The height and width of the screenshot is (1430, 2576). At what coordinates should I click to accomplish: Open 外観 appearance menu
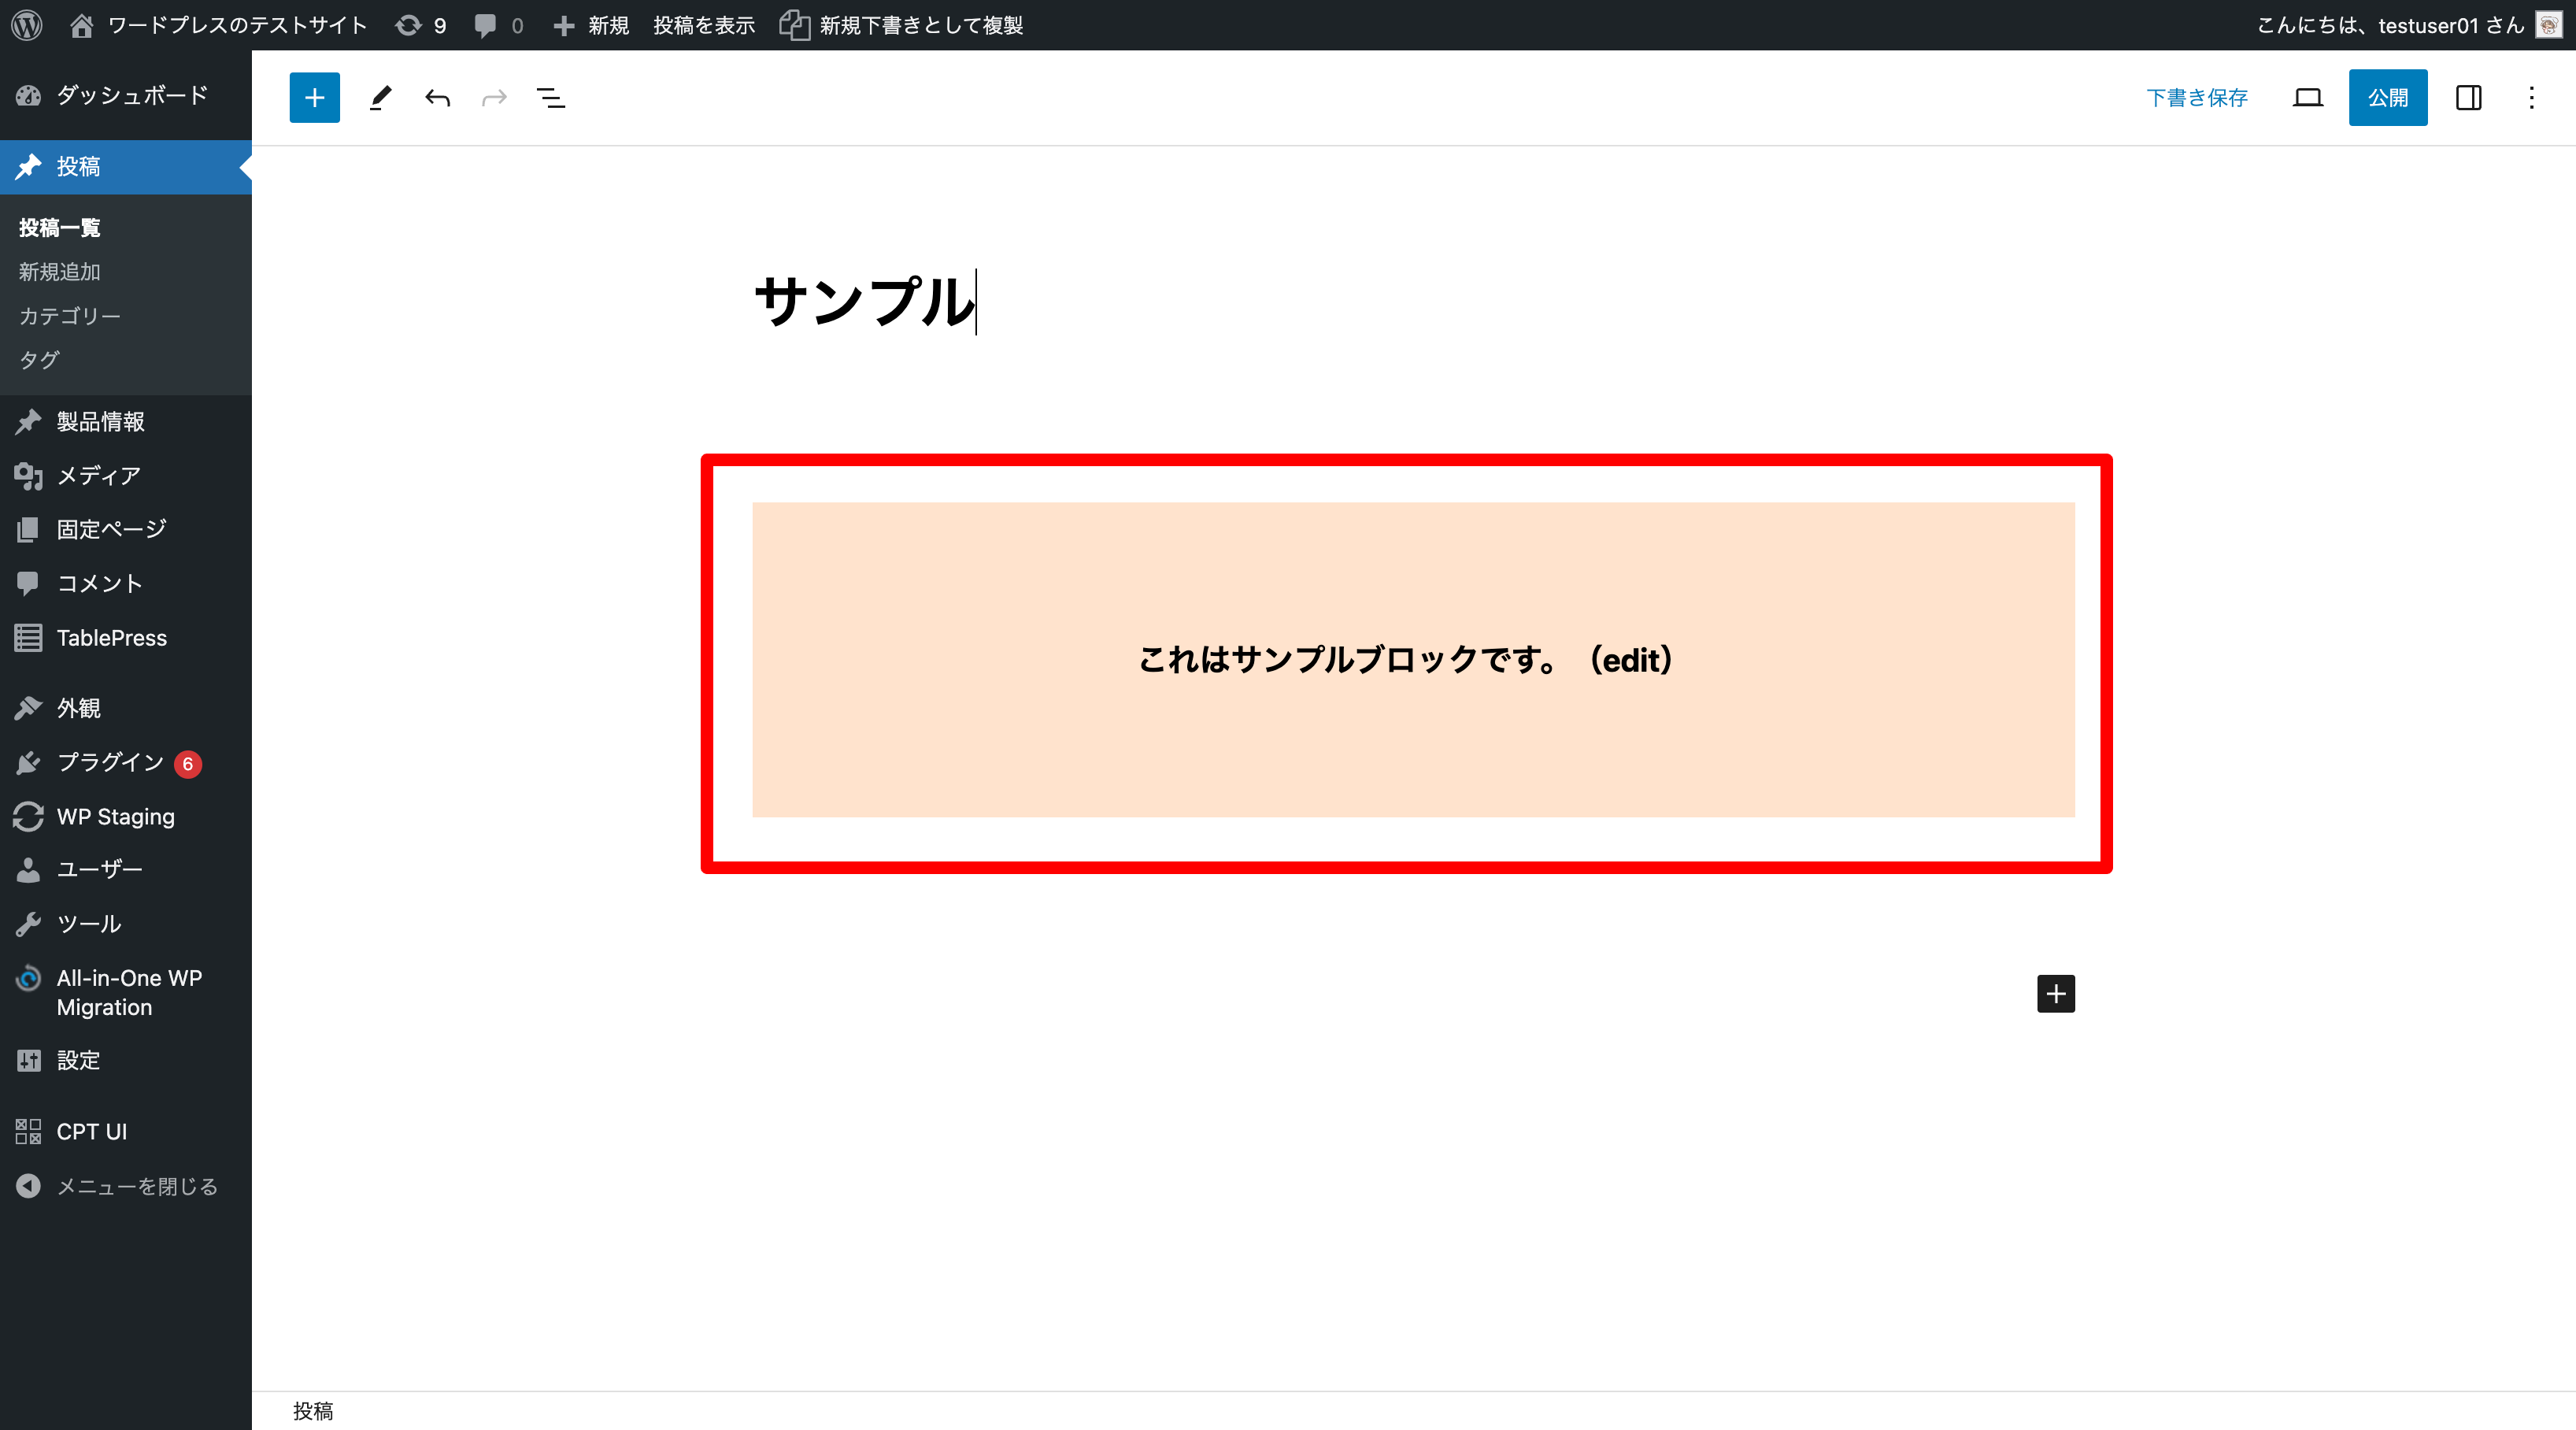pos(126,708)
